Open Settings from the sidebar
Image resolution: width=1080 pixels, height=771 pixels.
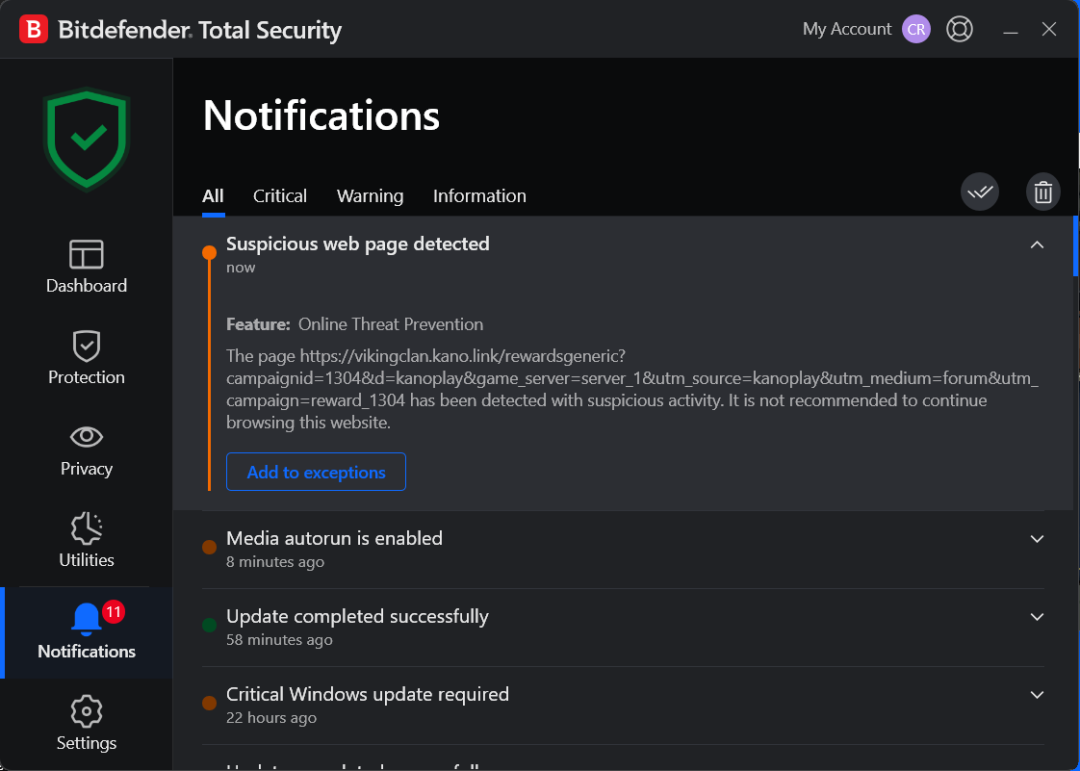(x=86, y=723)
